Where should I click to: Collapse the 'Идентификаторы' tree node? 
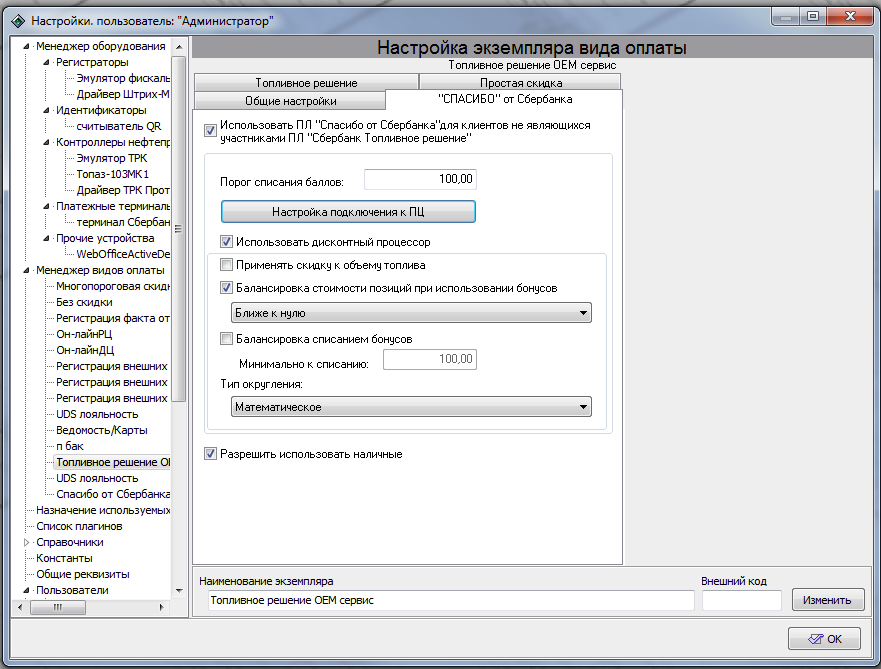[x=46, y=111]
